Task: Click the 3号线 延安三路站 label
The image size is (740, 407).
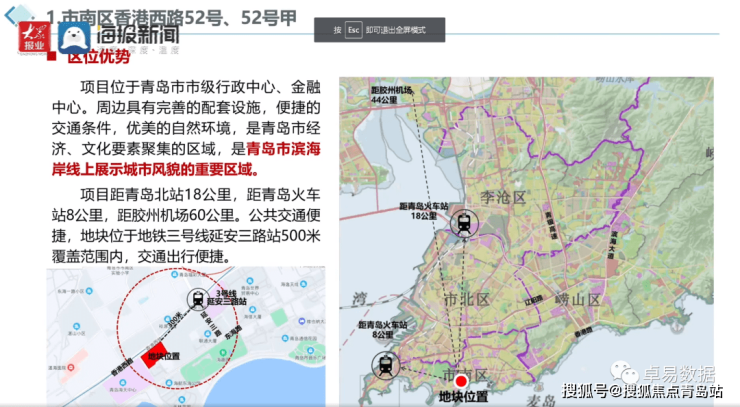Action: point(227,297)
